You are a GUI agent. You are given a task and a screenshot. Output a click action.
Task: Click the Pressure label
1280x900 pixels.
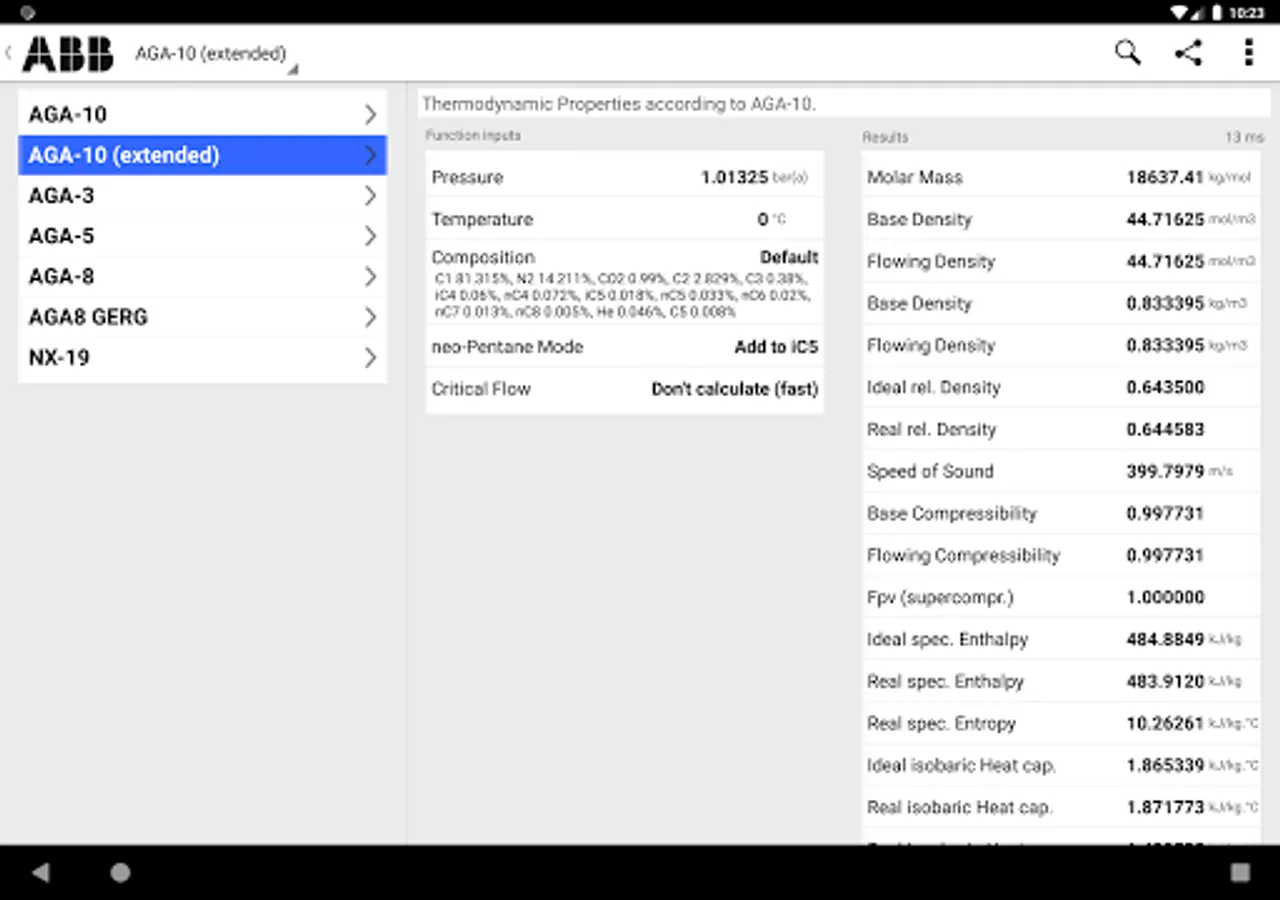(x=467, y=177)
